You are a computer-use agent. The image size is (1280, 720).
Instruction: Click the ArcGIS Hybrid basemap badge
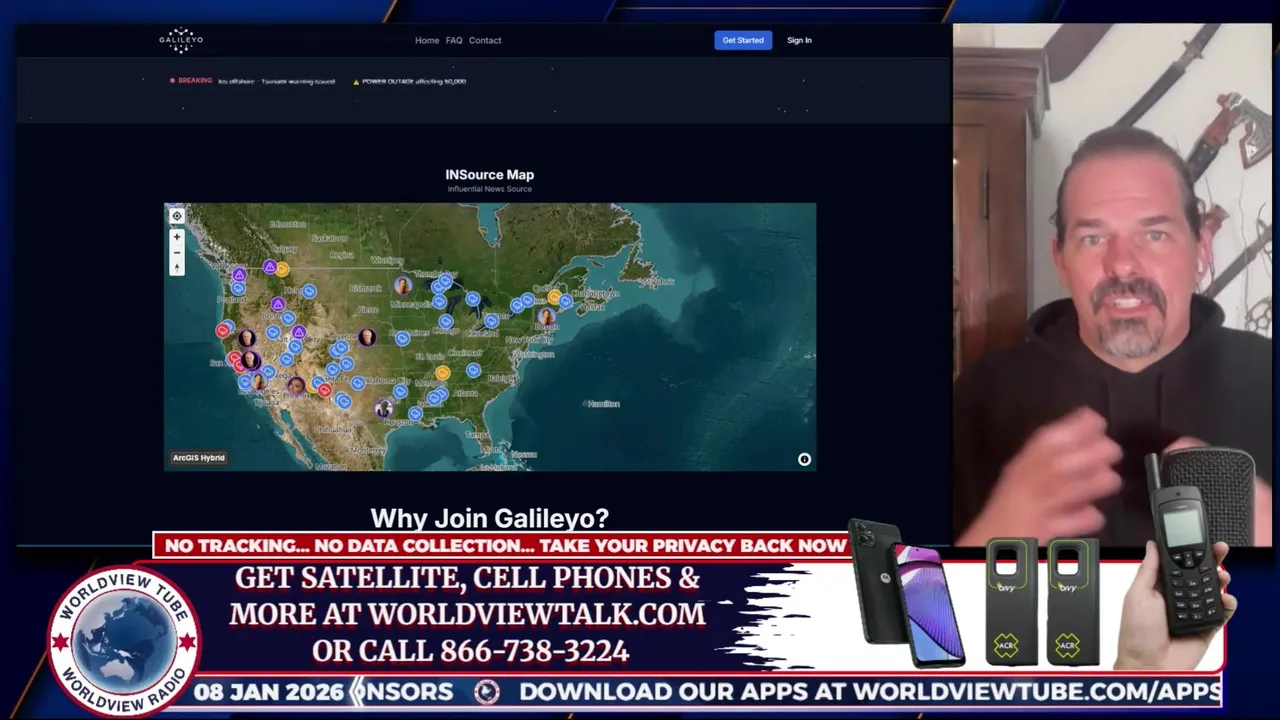pos(199,458)
